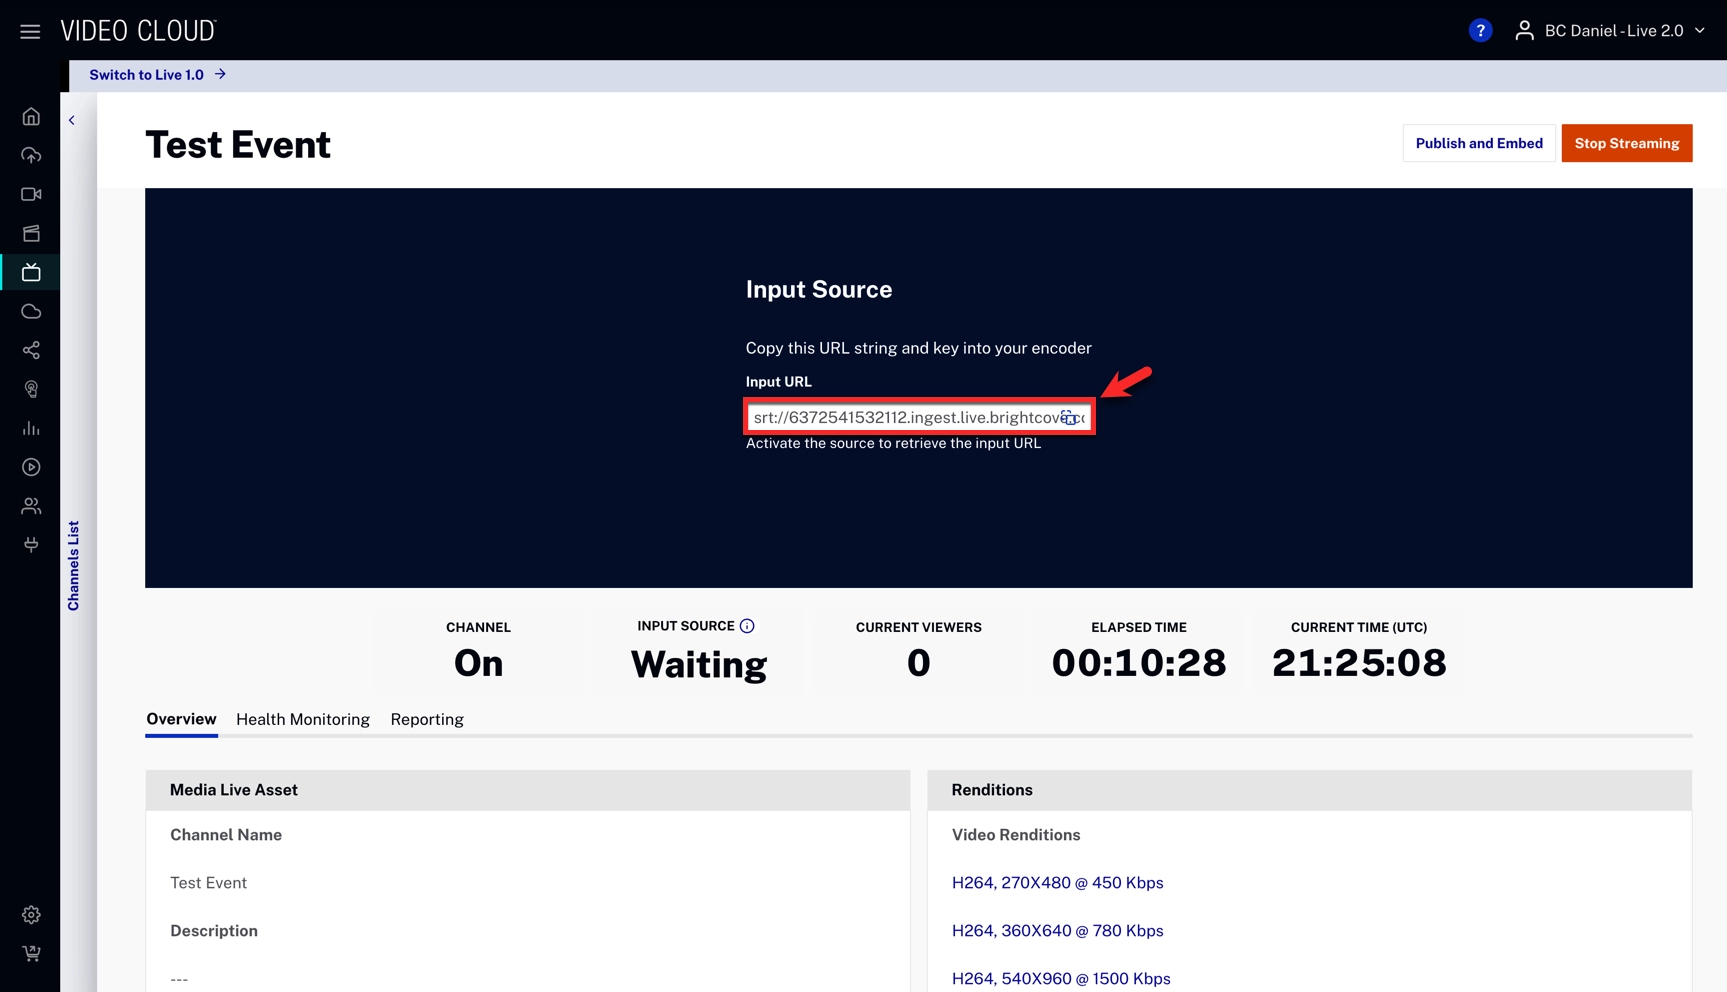Open the Cloud Playout icon
Viewport: 1727px width, 992px height.
click(x=31, y=311)
